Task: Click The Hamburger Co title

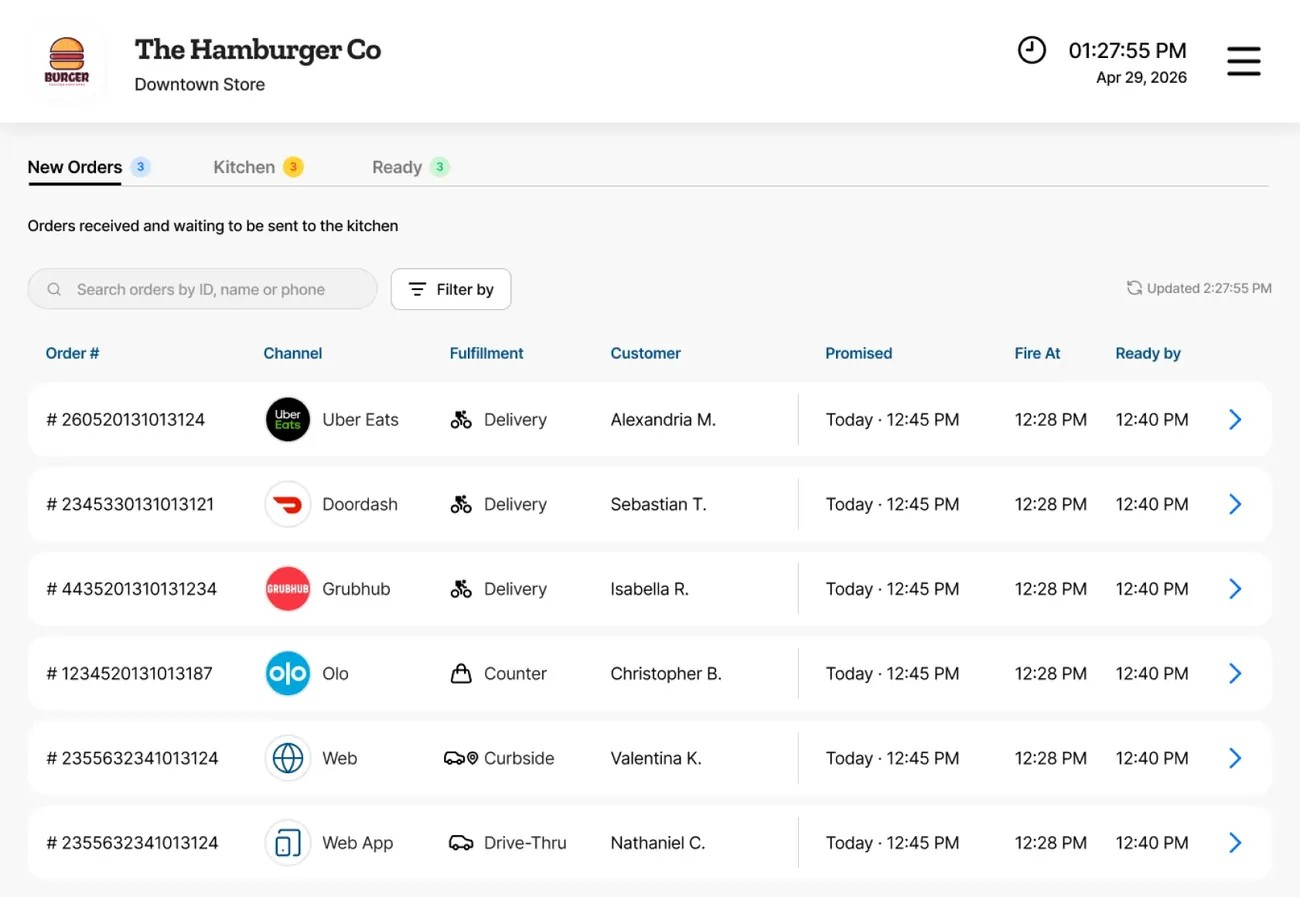Action: pyautogui.click(x=258, y=49)
